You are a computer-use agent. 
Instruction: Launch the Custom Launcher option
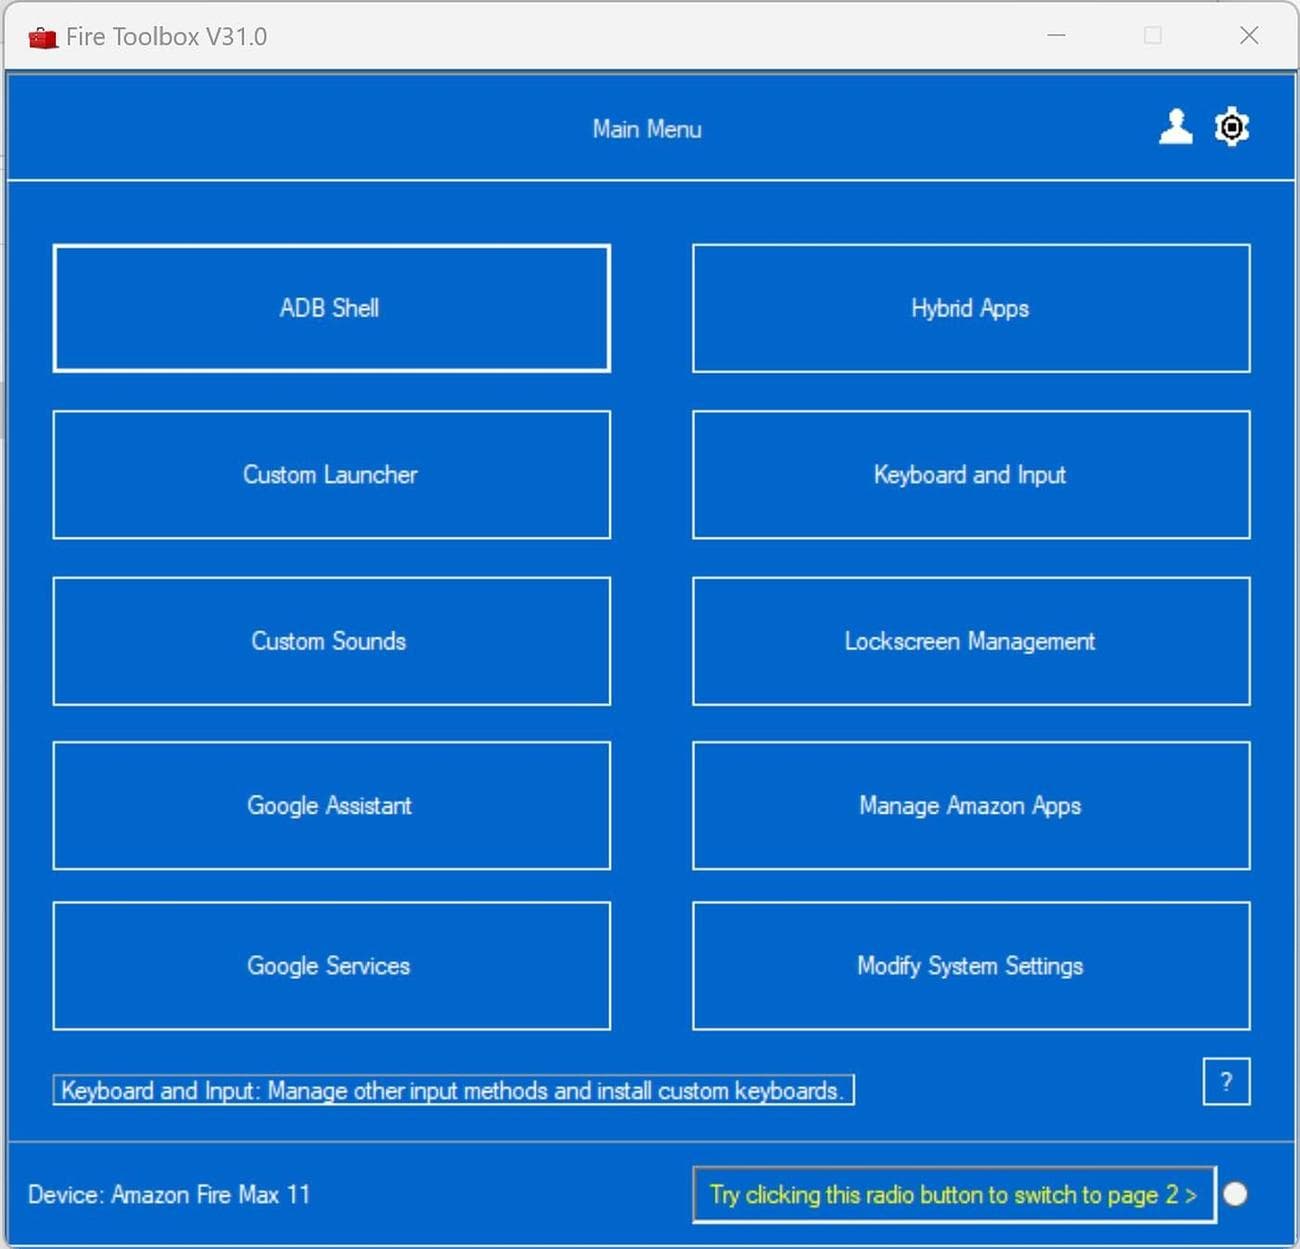[331, 474]
